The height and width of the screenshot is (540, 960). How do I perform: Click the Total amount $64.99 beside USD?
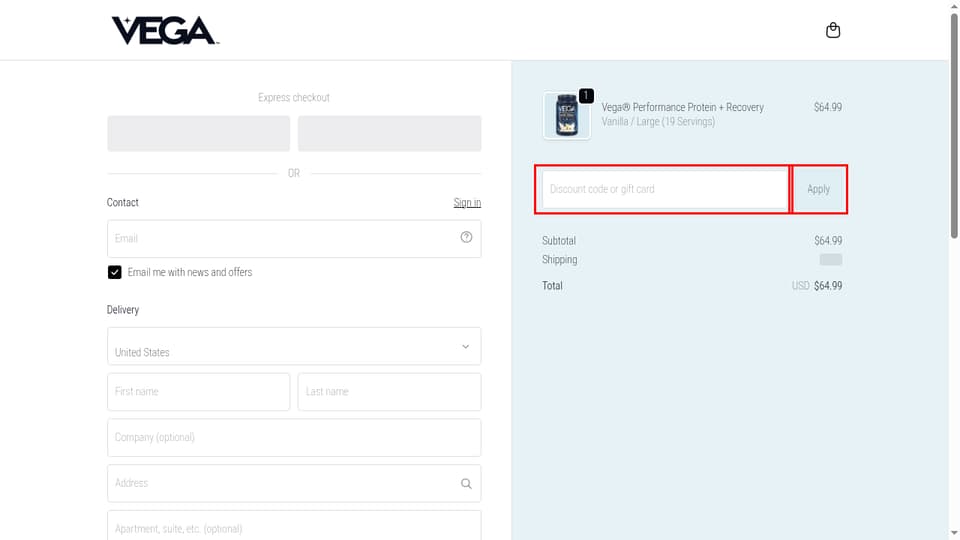click(x=828, y=286)
